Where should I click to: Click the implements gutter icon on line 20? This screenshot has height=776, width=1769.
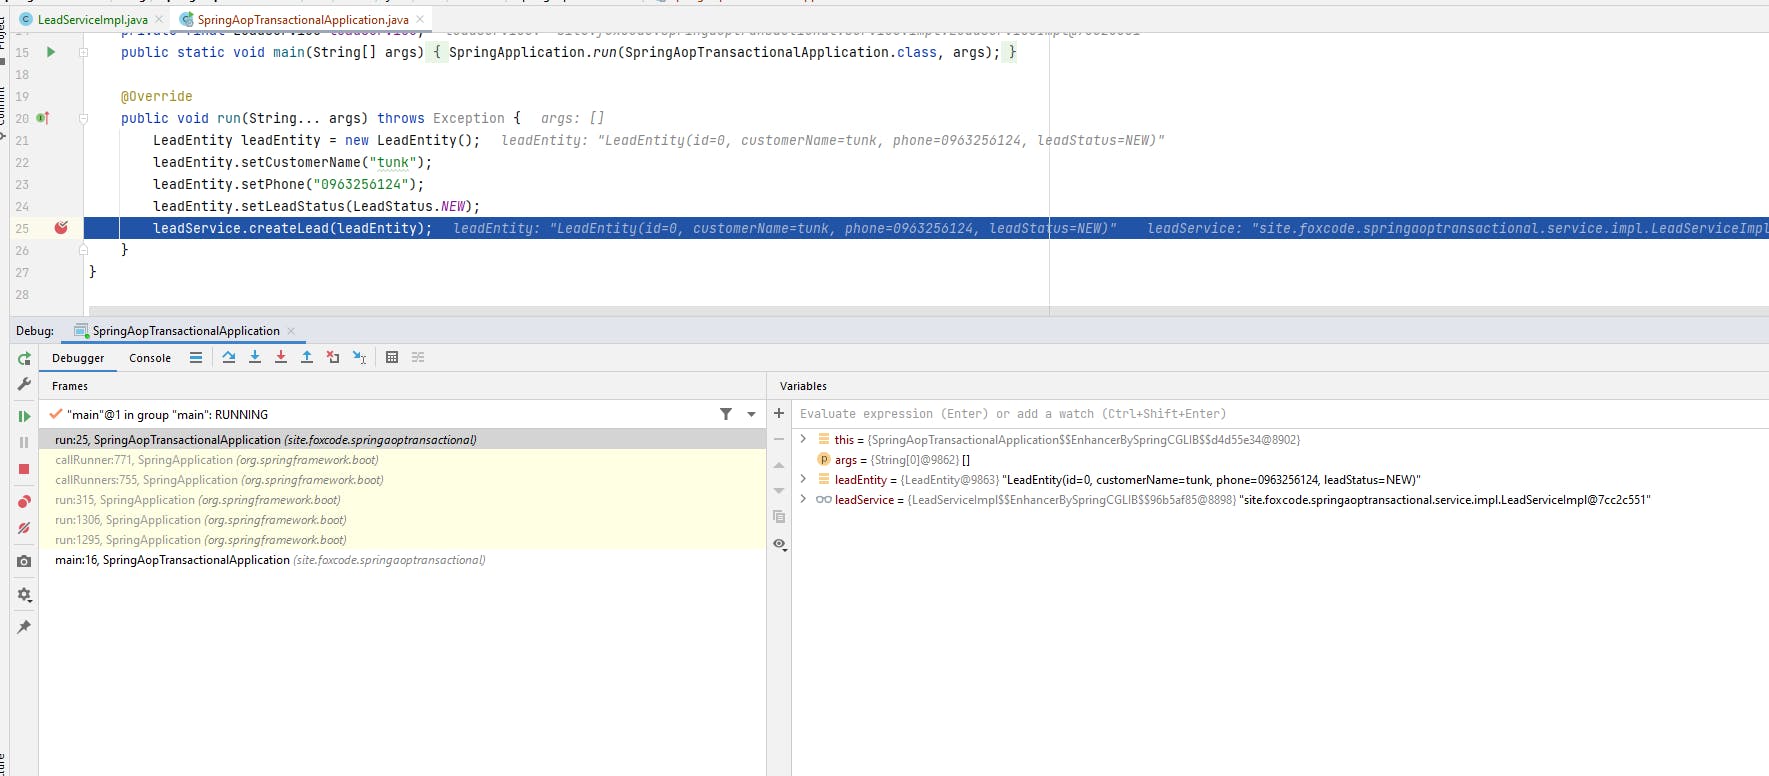point(43,118)
